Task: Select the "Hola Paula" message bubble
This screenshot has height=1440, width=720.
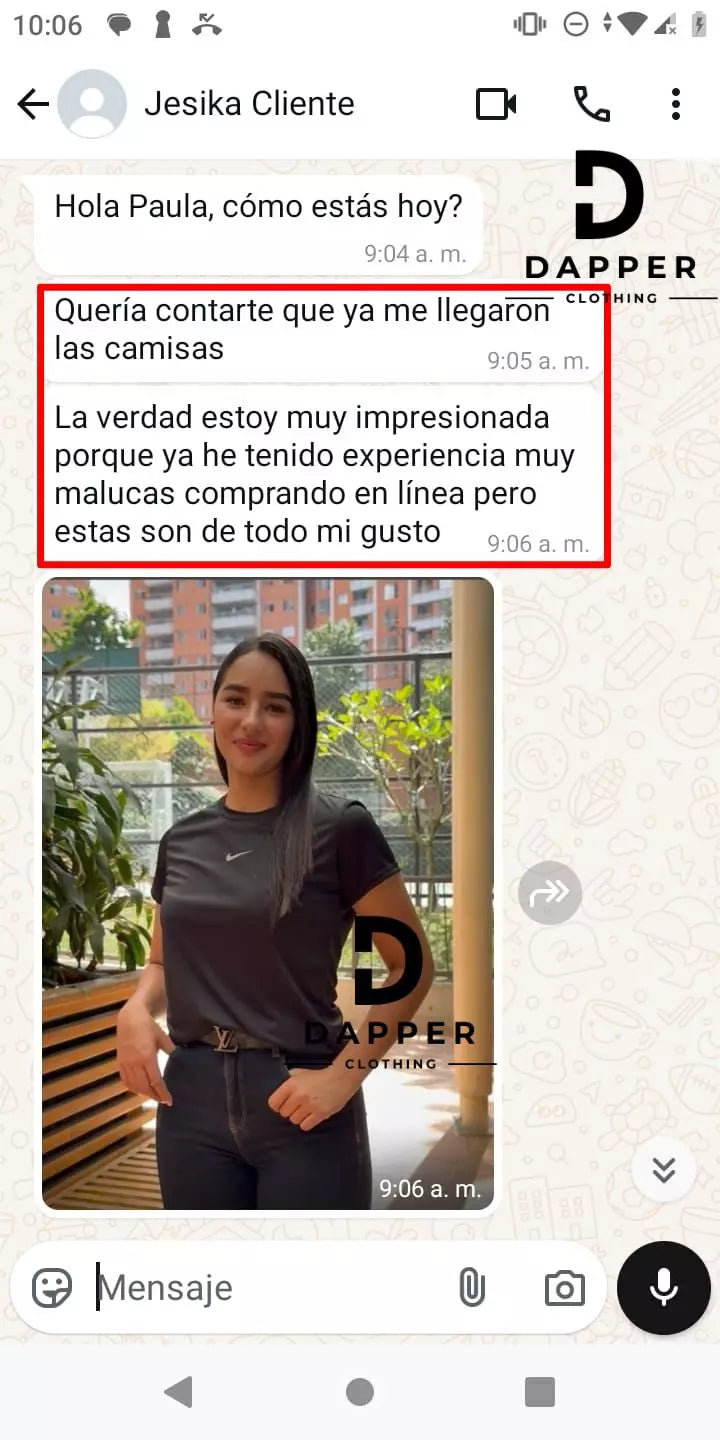Action: (258, 224)
